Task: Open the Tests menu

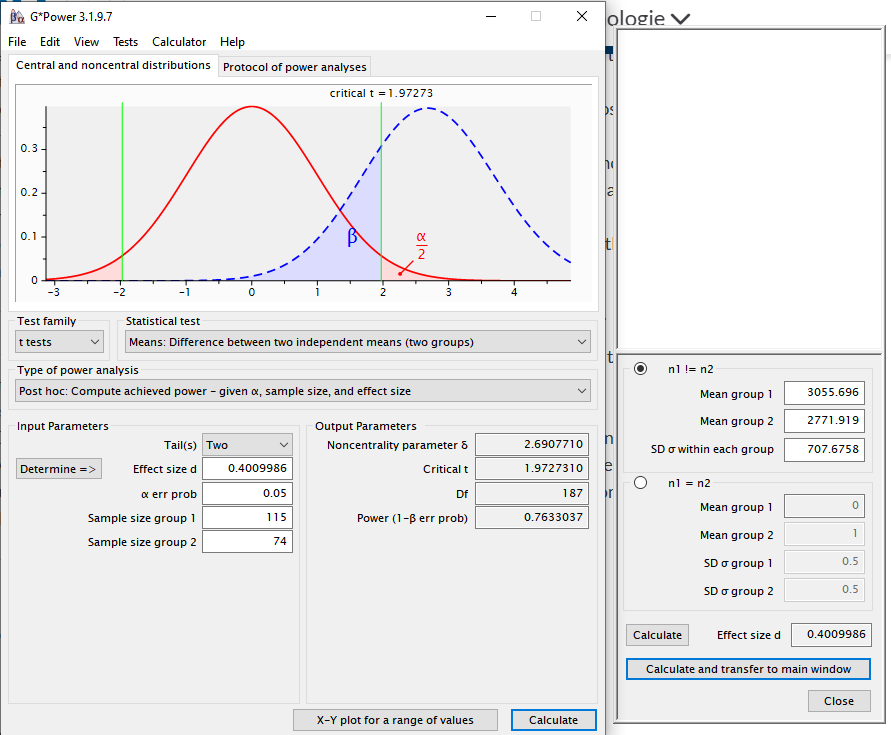Action: (125, 42)
